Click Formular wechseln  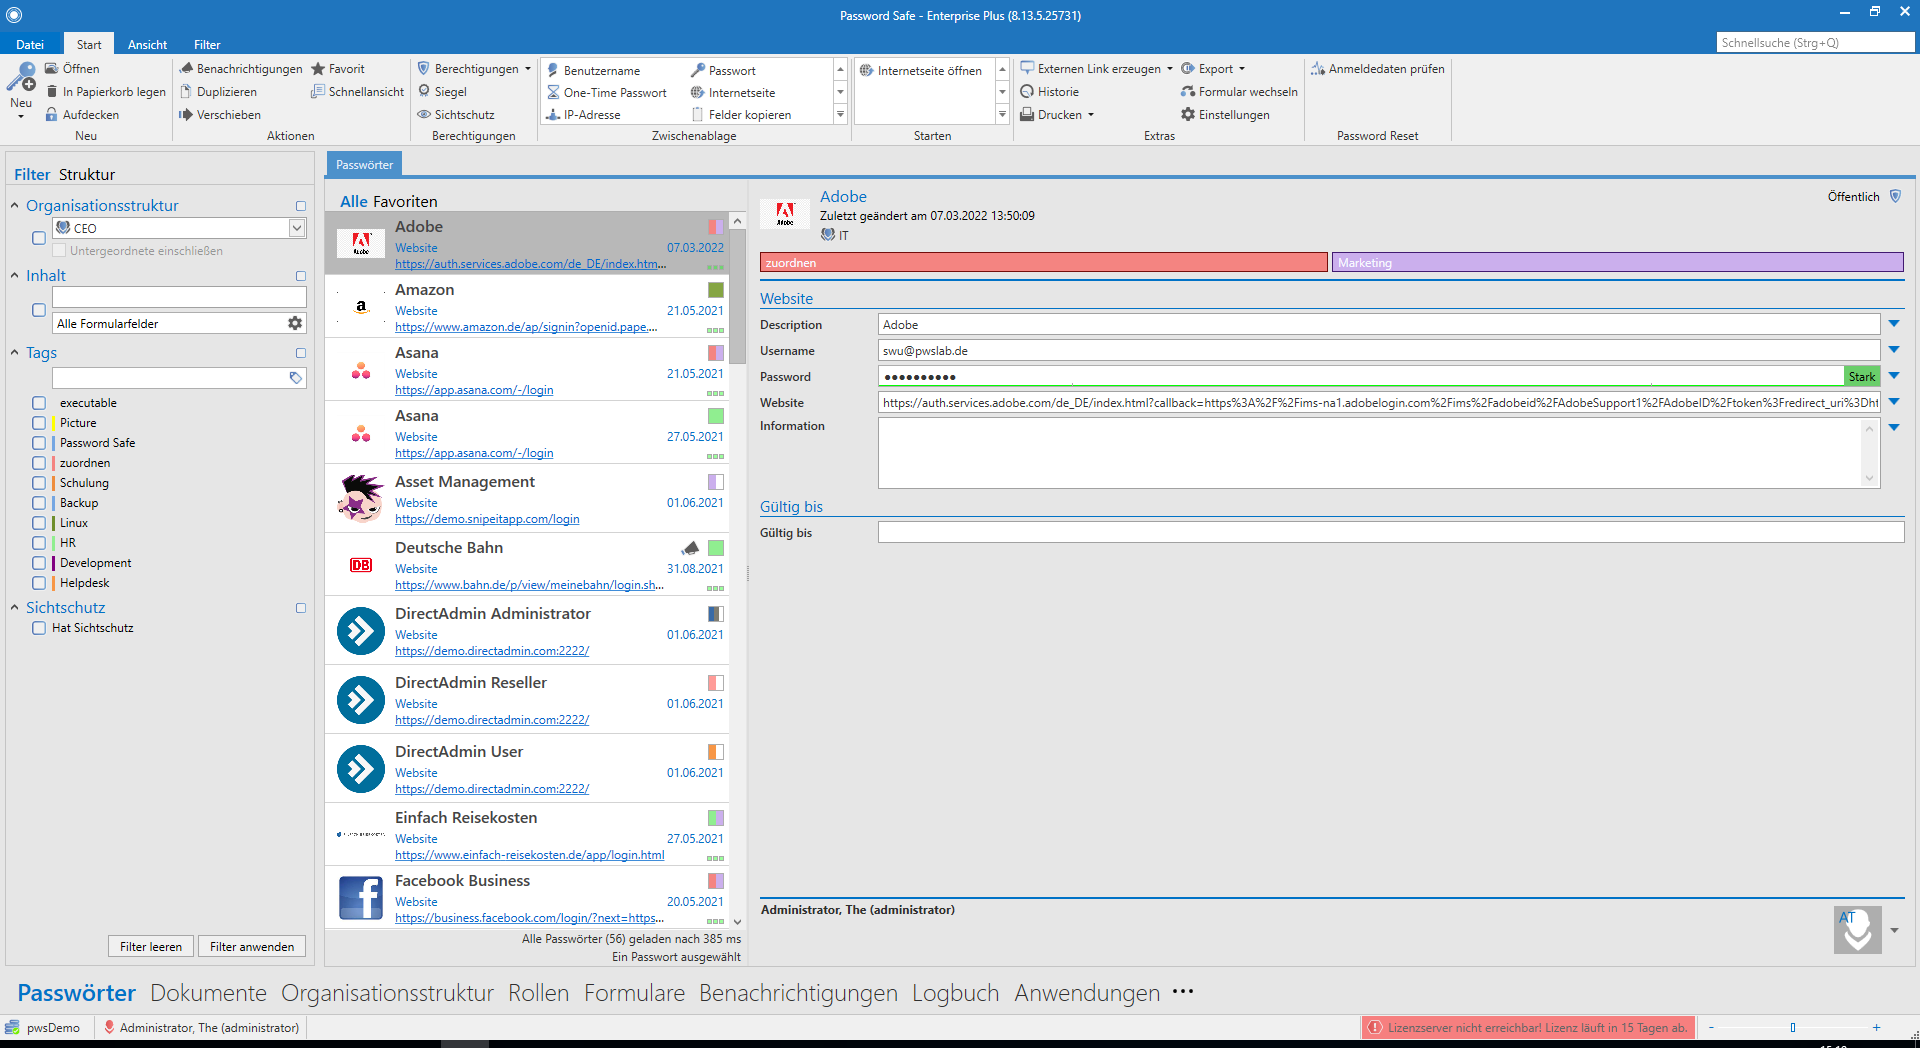click(1239, 92)
